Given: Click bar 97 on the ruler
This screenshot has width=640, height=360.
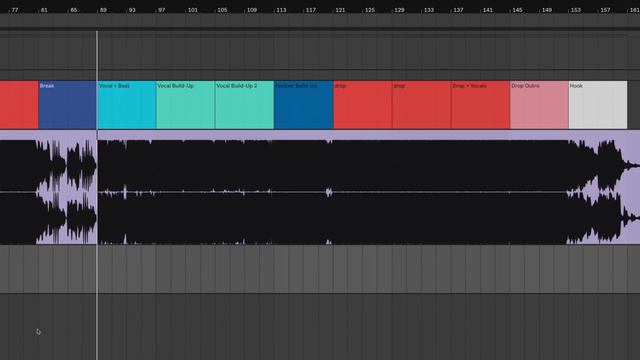Looking at the screenshot, I should [x=162, y=10].
